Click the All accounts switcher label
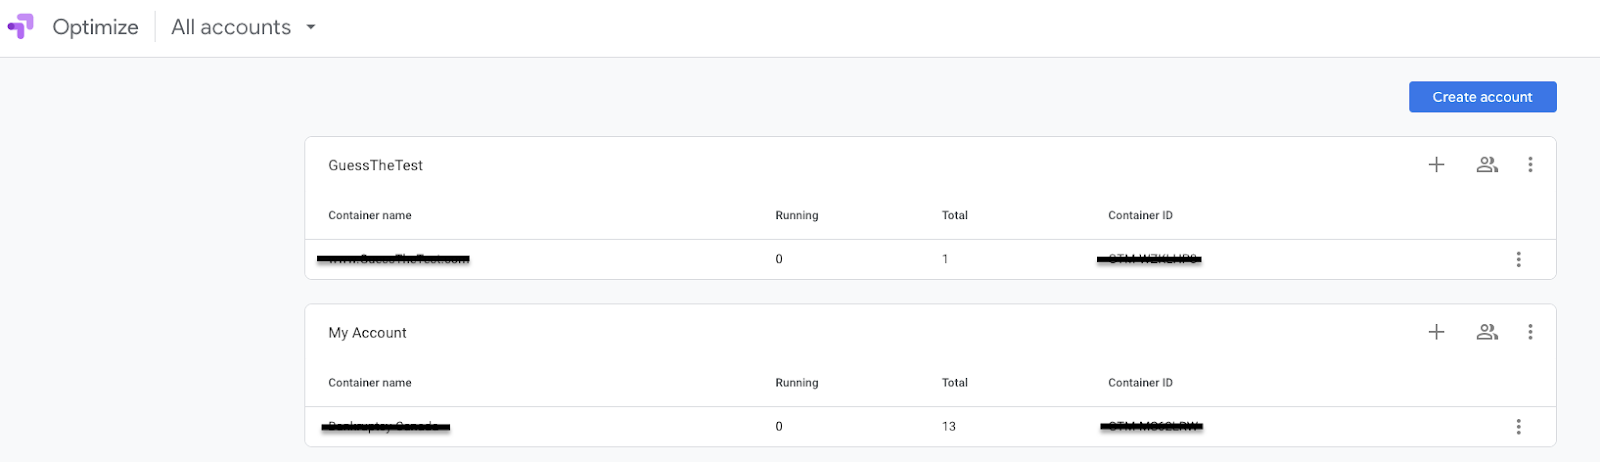This screenshot has height=462, width=1600. point(231,27)
